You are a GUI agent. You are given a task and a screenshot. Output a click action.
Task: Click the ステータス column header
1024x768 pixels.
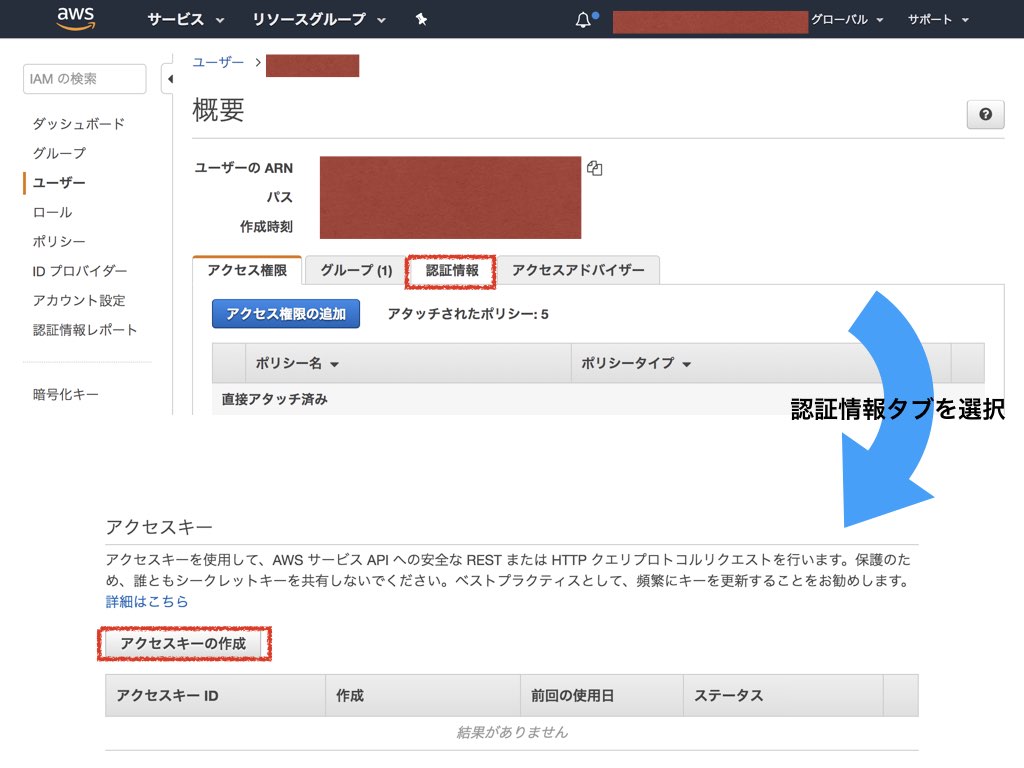pos(783,696)
